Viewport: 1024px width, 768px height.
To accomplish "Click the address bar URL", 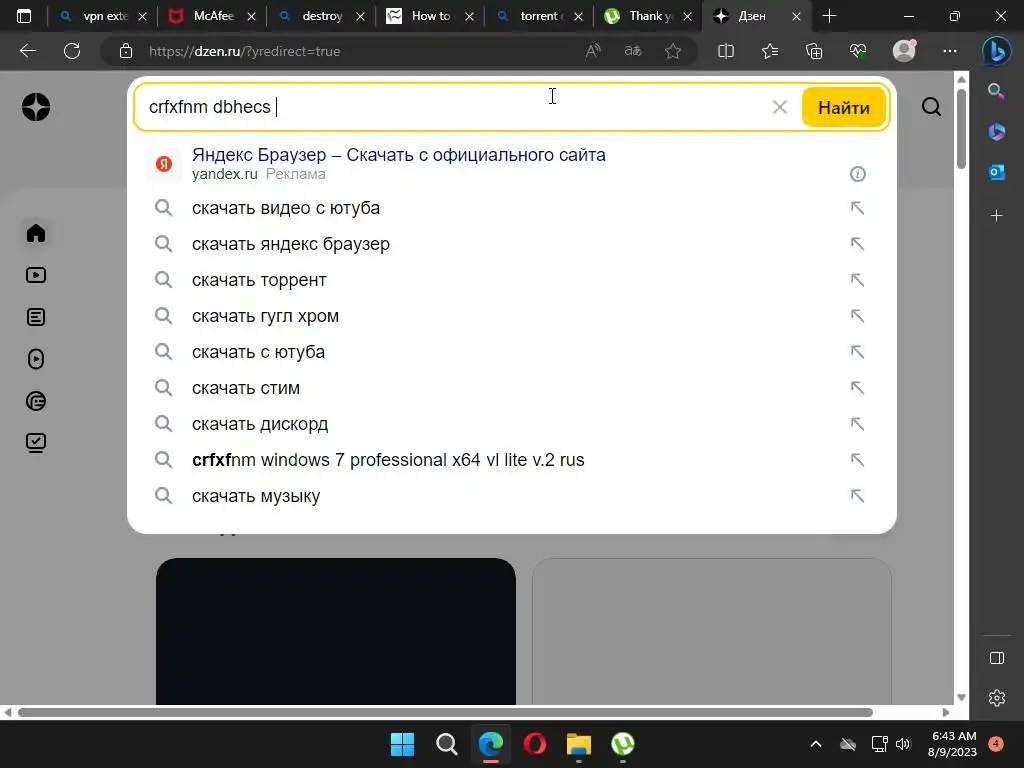I will (244, 52).
